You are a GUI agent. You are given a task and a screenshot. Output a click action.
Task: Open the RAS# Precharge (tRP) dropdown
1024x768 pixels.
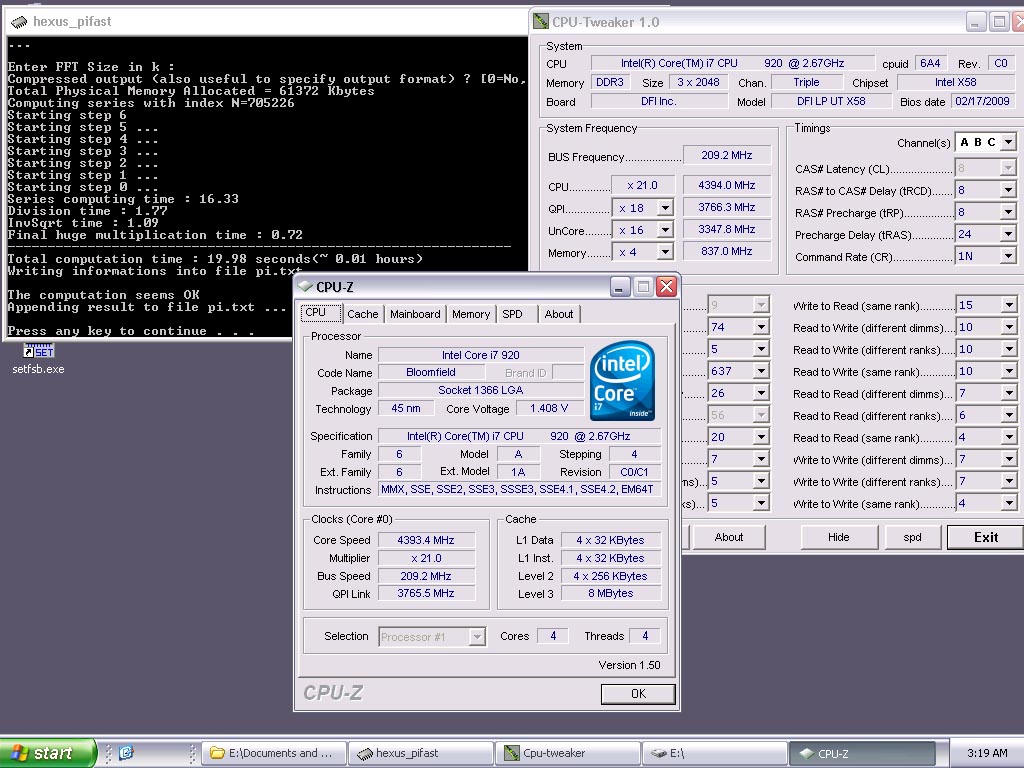(1008, 212)
